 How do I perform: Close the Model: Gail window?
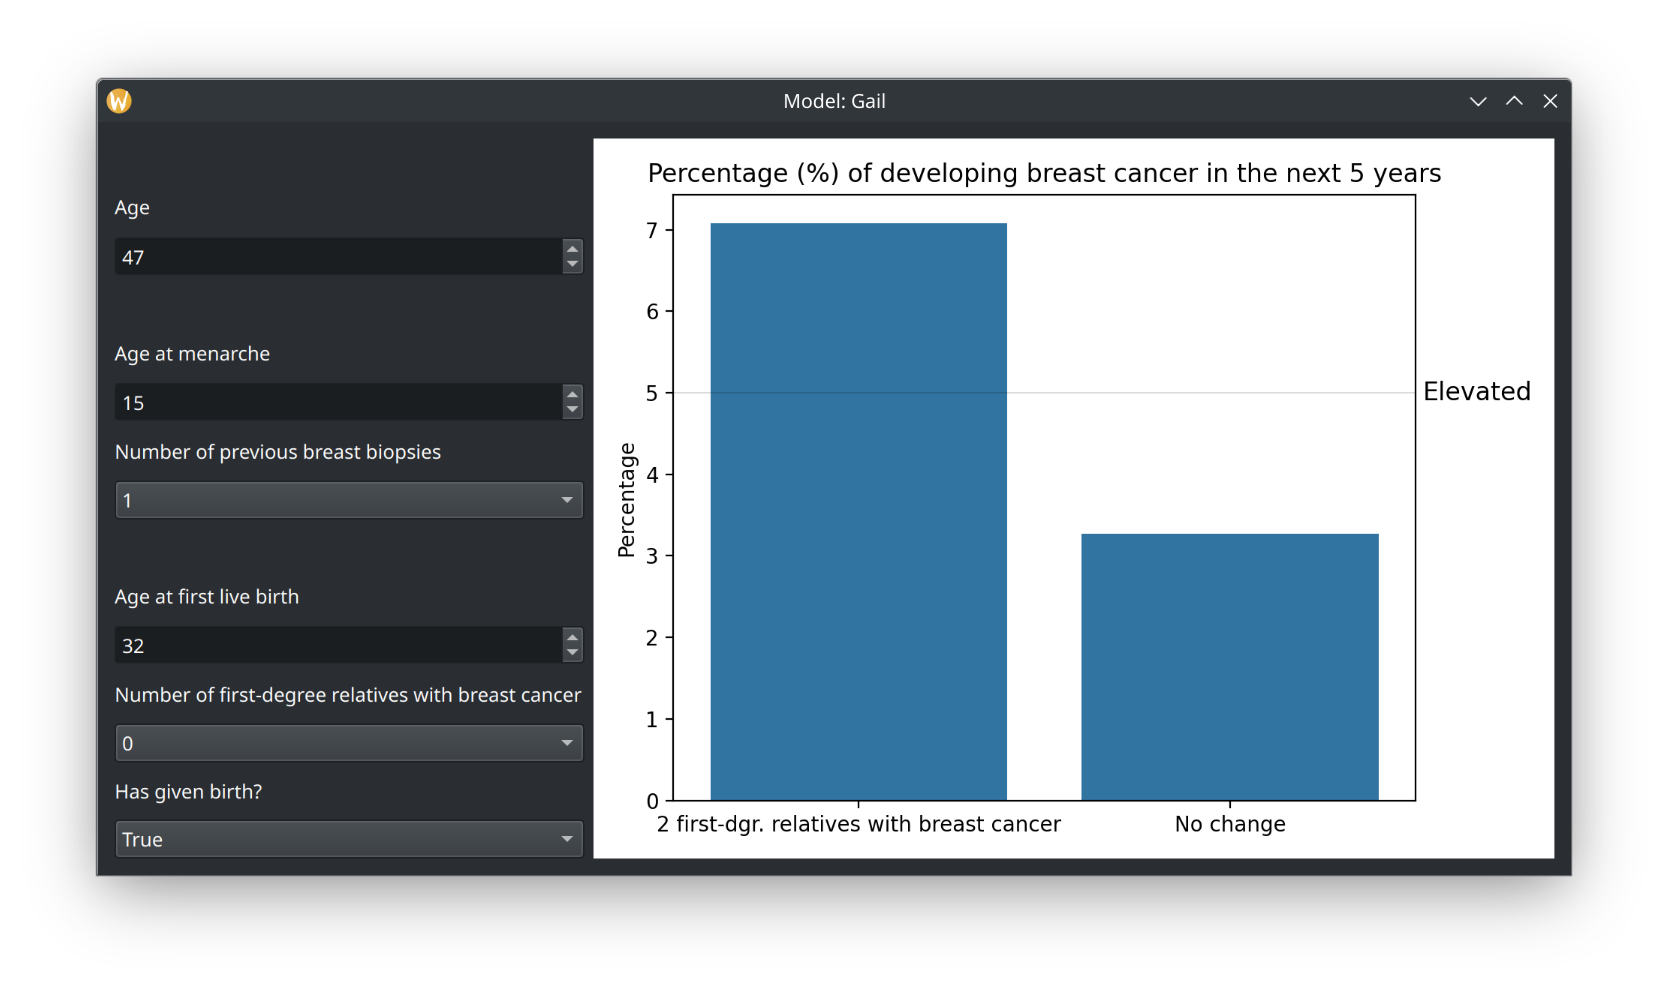pyautogui.click(x=1550, y=101)
